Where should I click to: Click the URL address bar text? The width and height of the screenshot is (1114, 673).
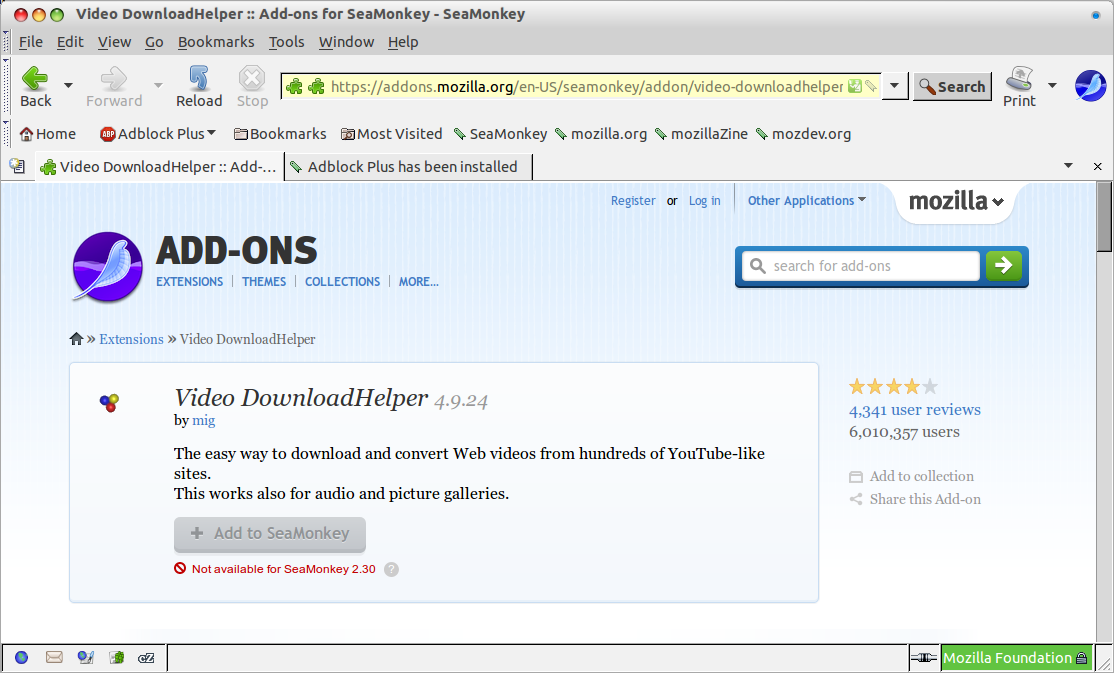[x=587, y=87]
